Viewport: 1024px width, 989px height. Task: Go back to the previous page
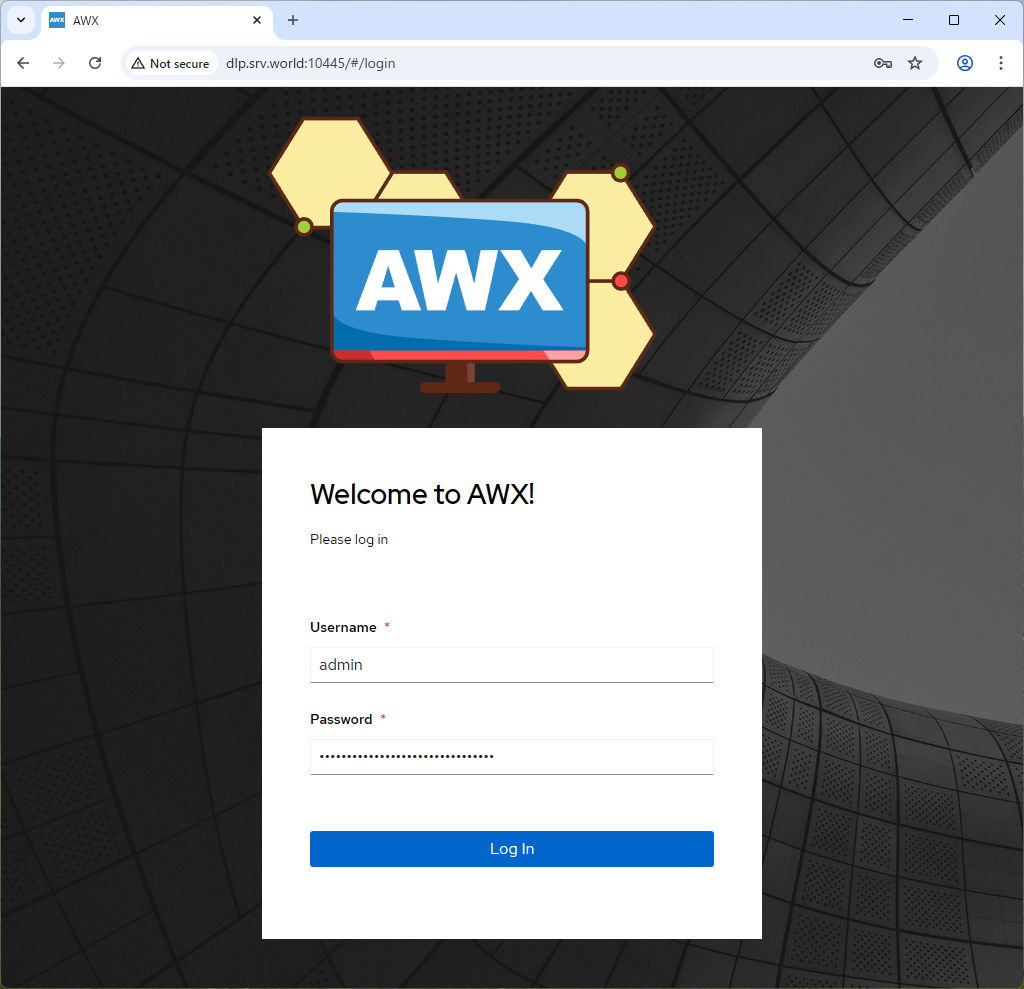click(23, 63)
